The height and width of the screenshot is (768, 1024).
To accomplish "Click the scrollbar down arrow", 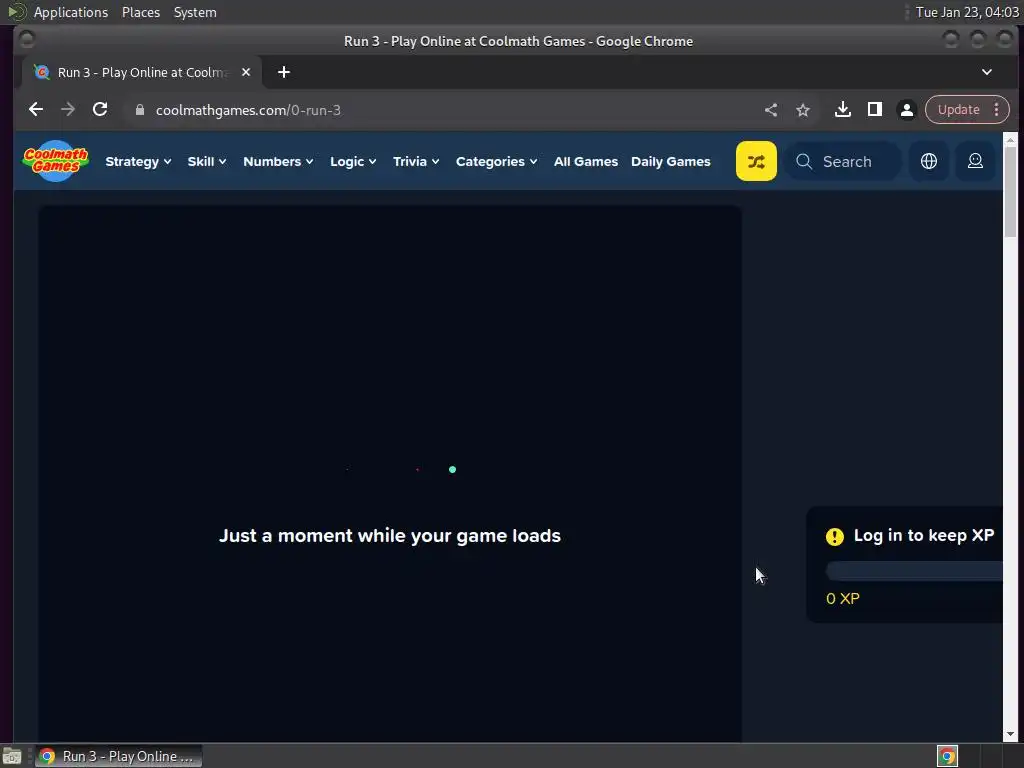I will (x=1010, y=734).
